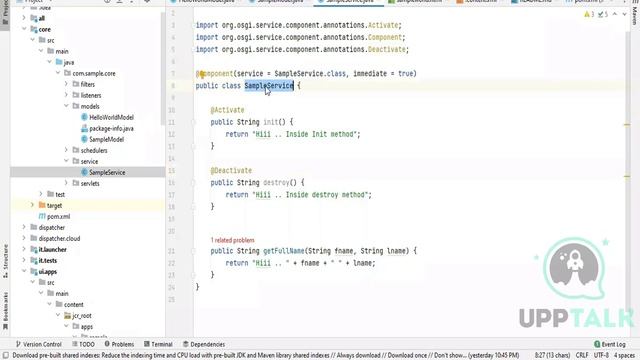Screen dimensions: 640x360
Task: Open the TODO tool window
Action: pos(83,344)
